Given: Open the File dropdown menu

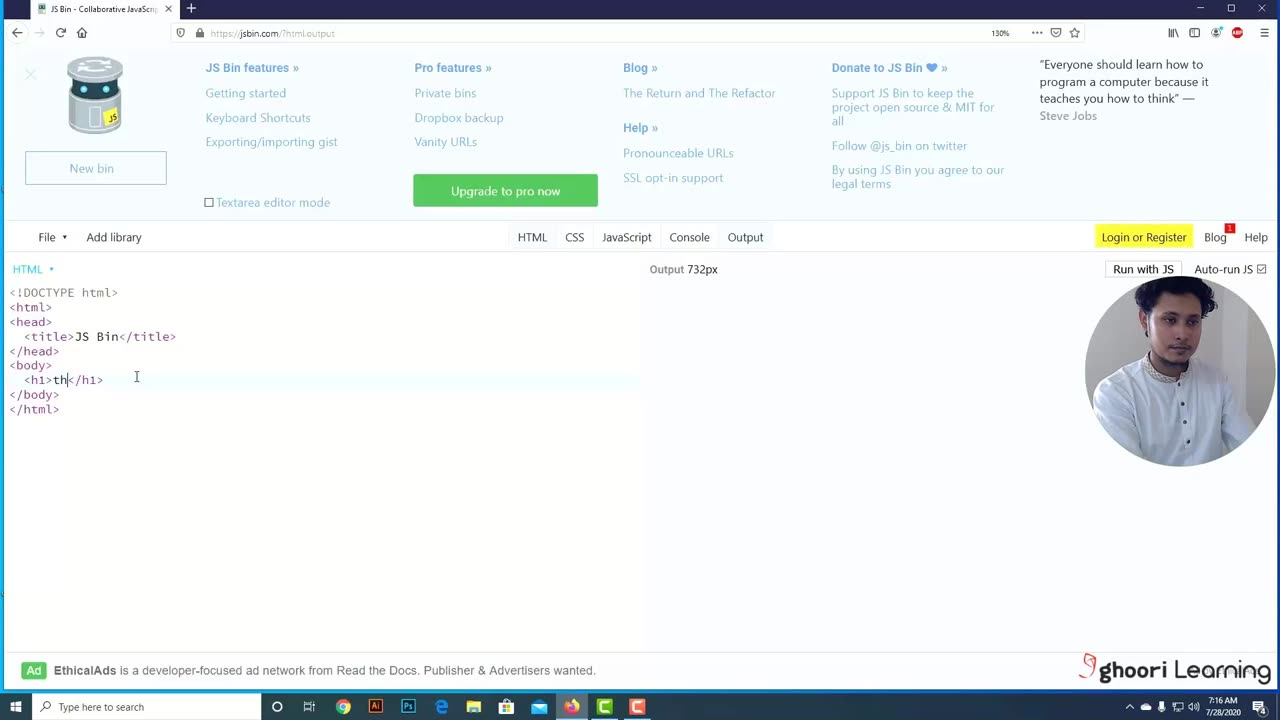Looking at the screenshot, I should coord(53,237).
